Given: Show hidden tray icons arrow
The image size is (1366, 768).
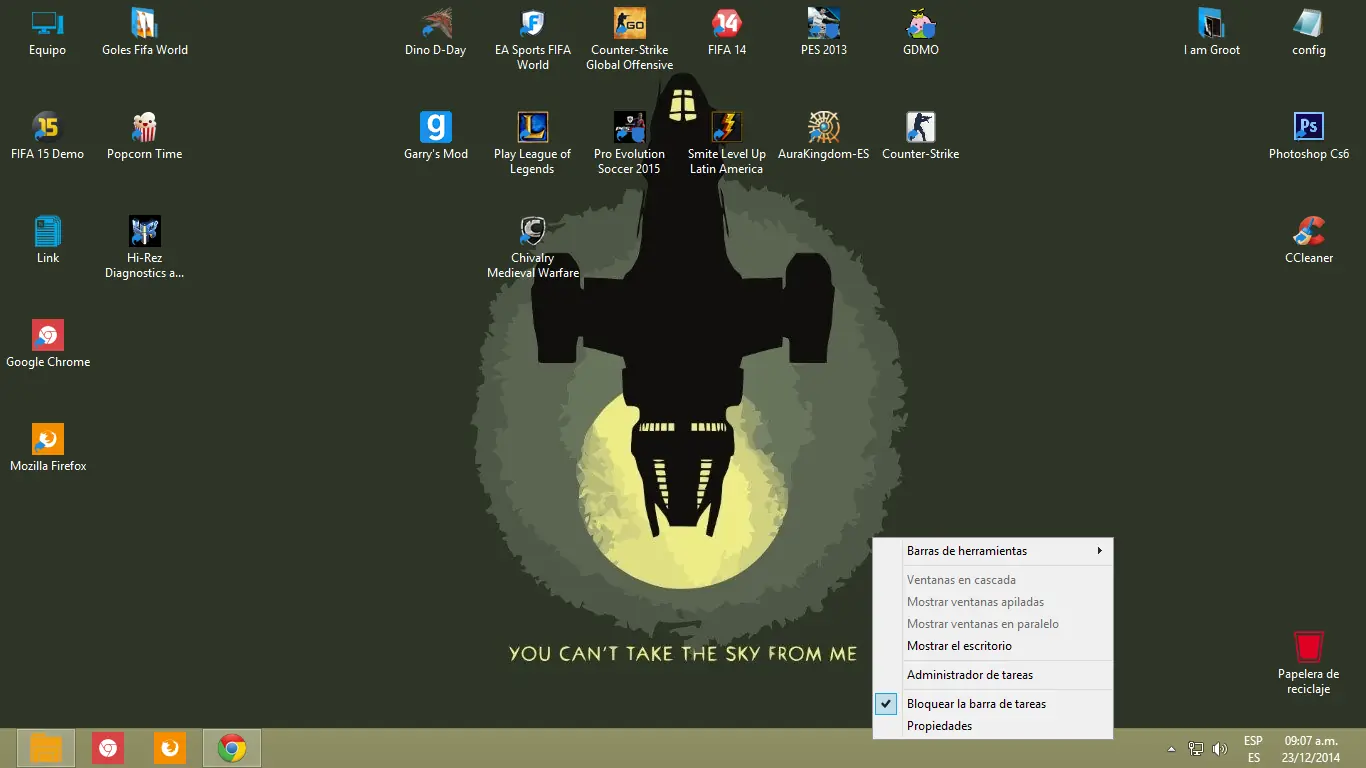Looking at the screenshot, I should 1171,749.
